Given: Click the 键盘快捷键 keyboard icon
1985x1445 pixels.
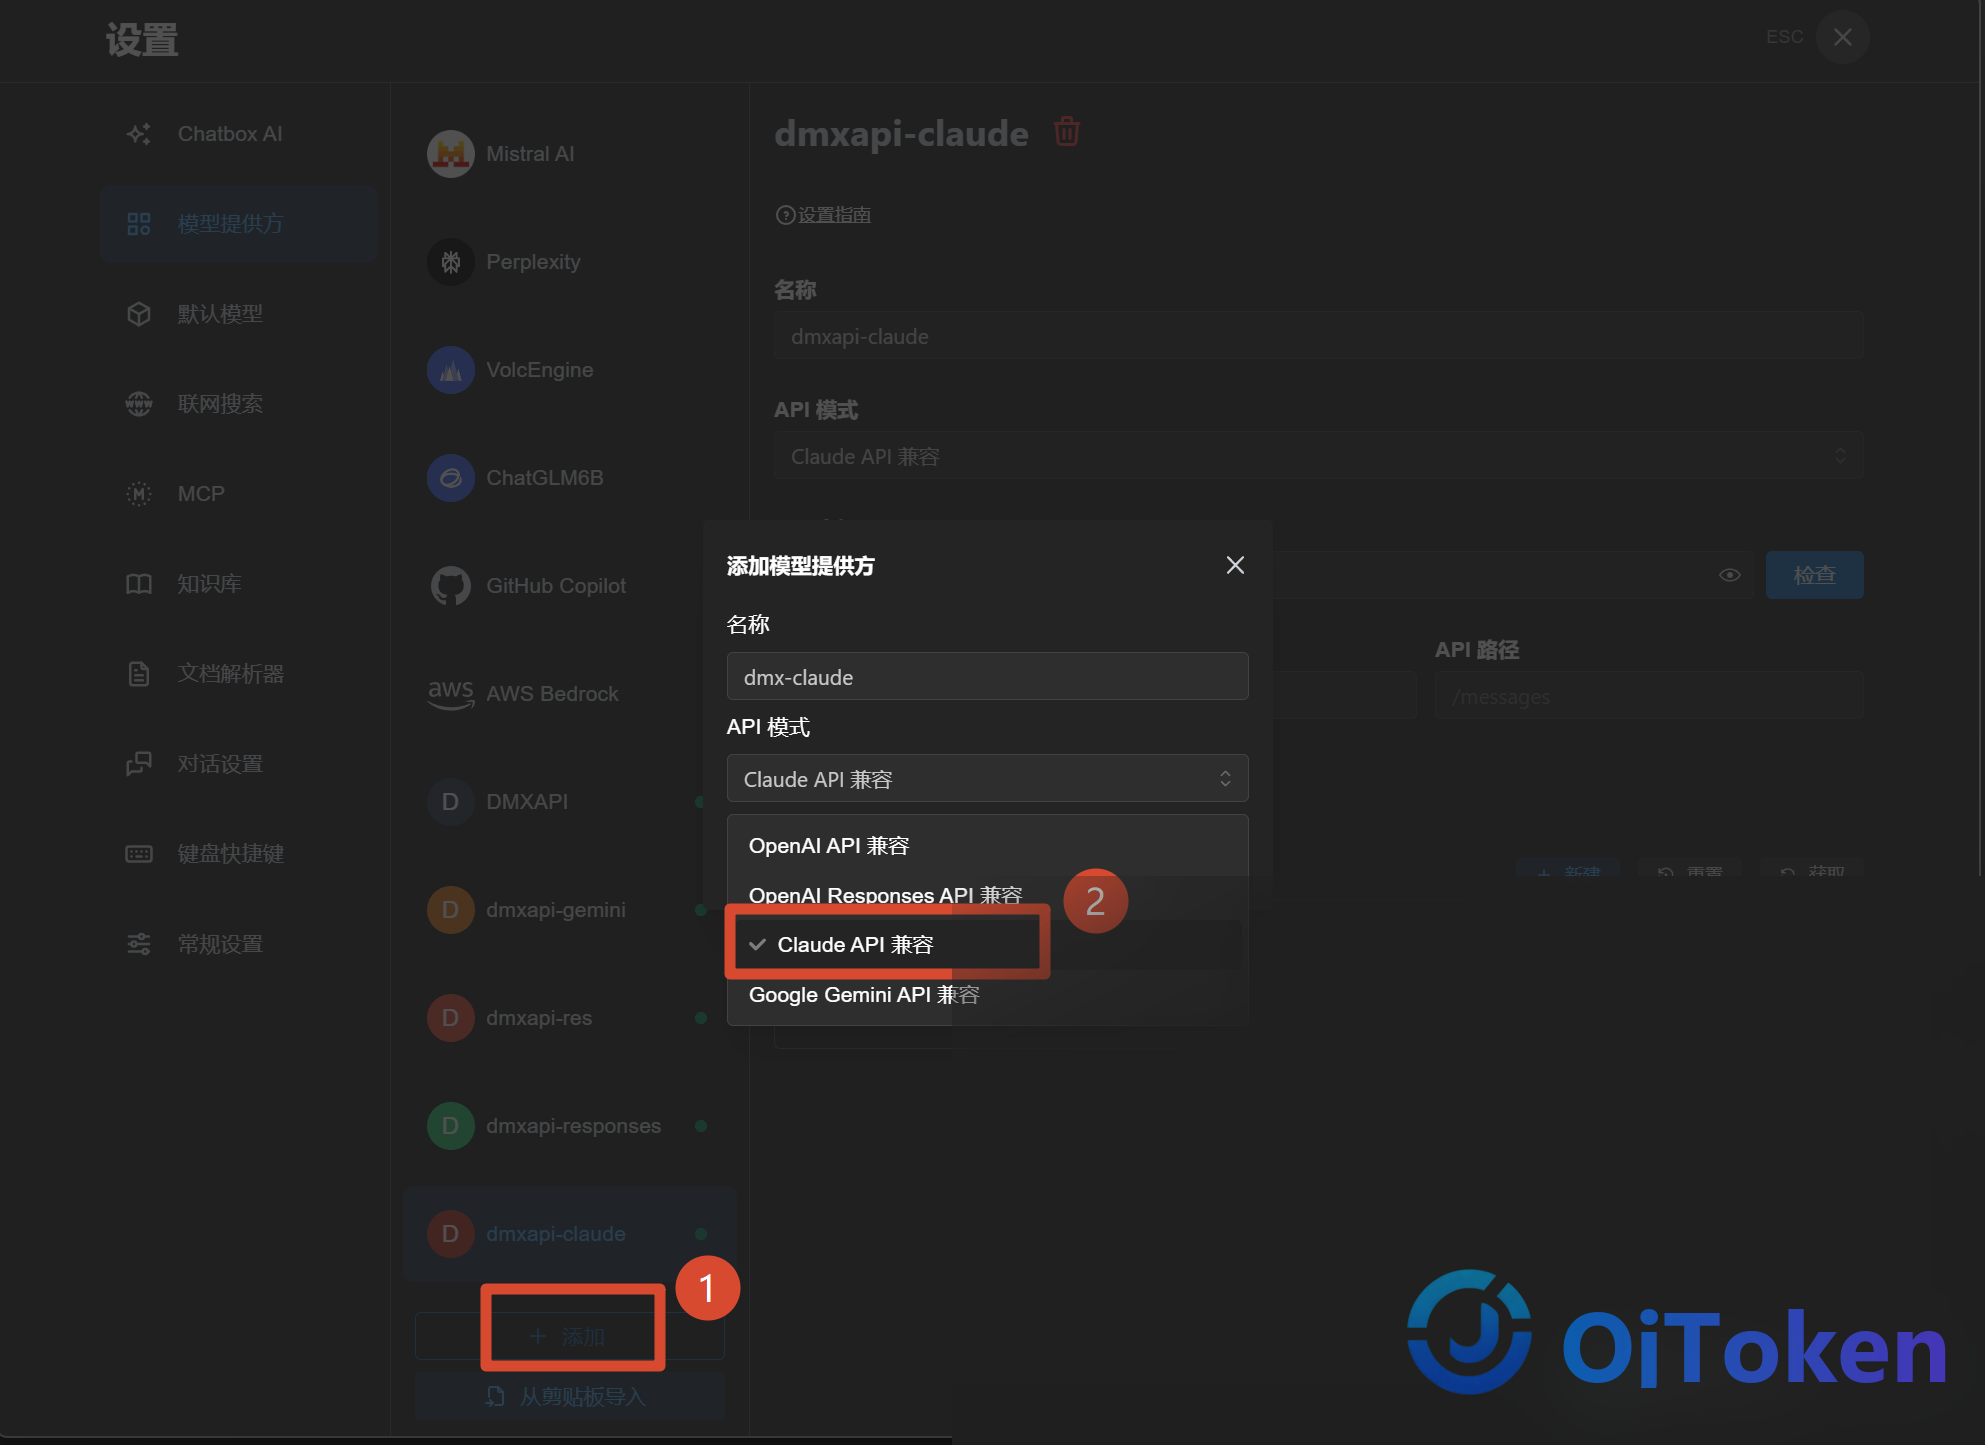Looking at the screenshot, I should point(139,854).
